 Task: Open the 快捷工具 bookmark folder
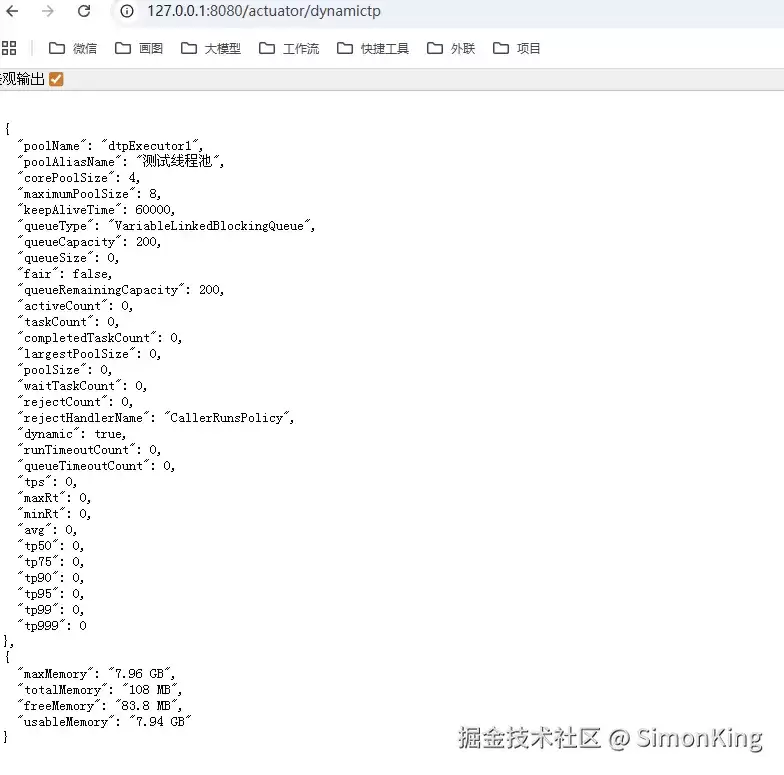(372, 48)
